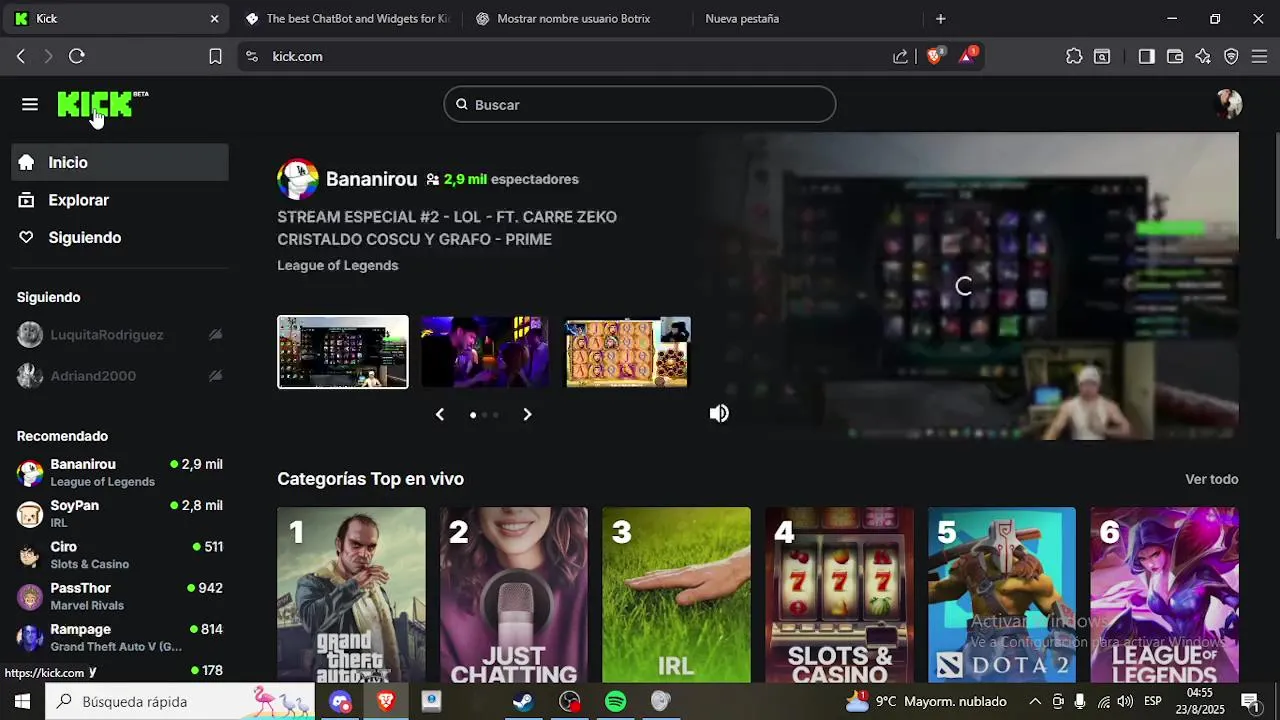The image size is (1280, 720).
Task: Expand the hidden system tray icons chevron
Action: 1035,702
